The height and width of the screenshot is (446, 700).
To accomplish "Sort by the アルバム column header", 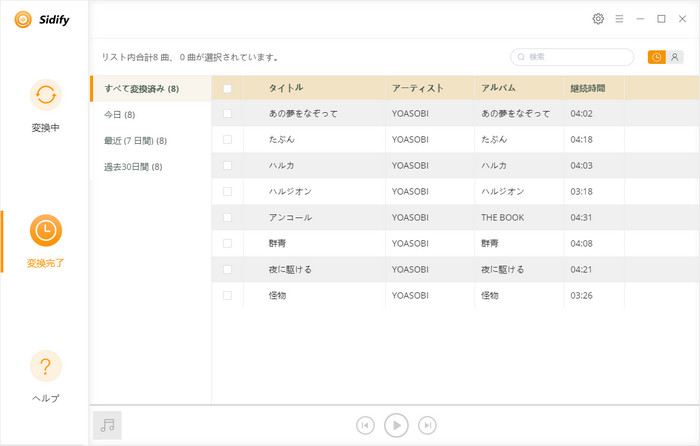I will tap(498, 88).
